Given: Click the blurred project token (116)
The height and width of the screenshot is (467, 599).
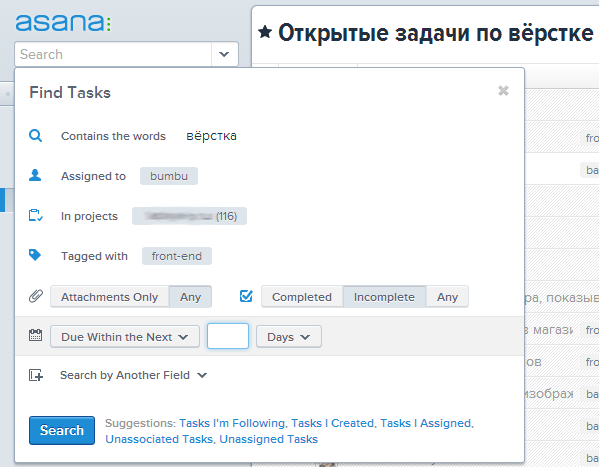Looking at the screenshot, I should coord(189,216).
